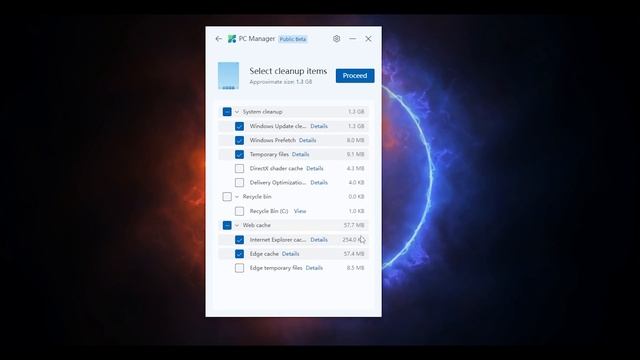Click the cleanup storage illustration icon
Viewport: 640px width, 360px height.
pos(228,76)
